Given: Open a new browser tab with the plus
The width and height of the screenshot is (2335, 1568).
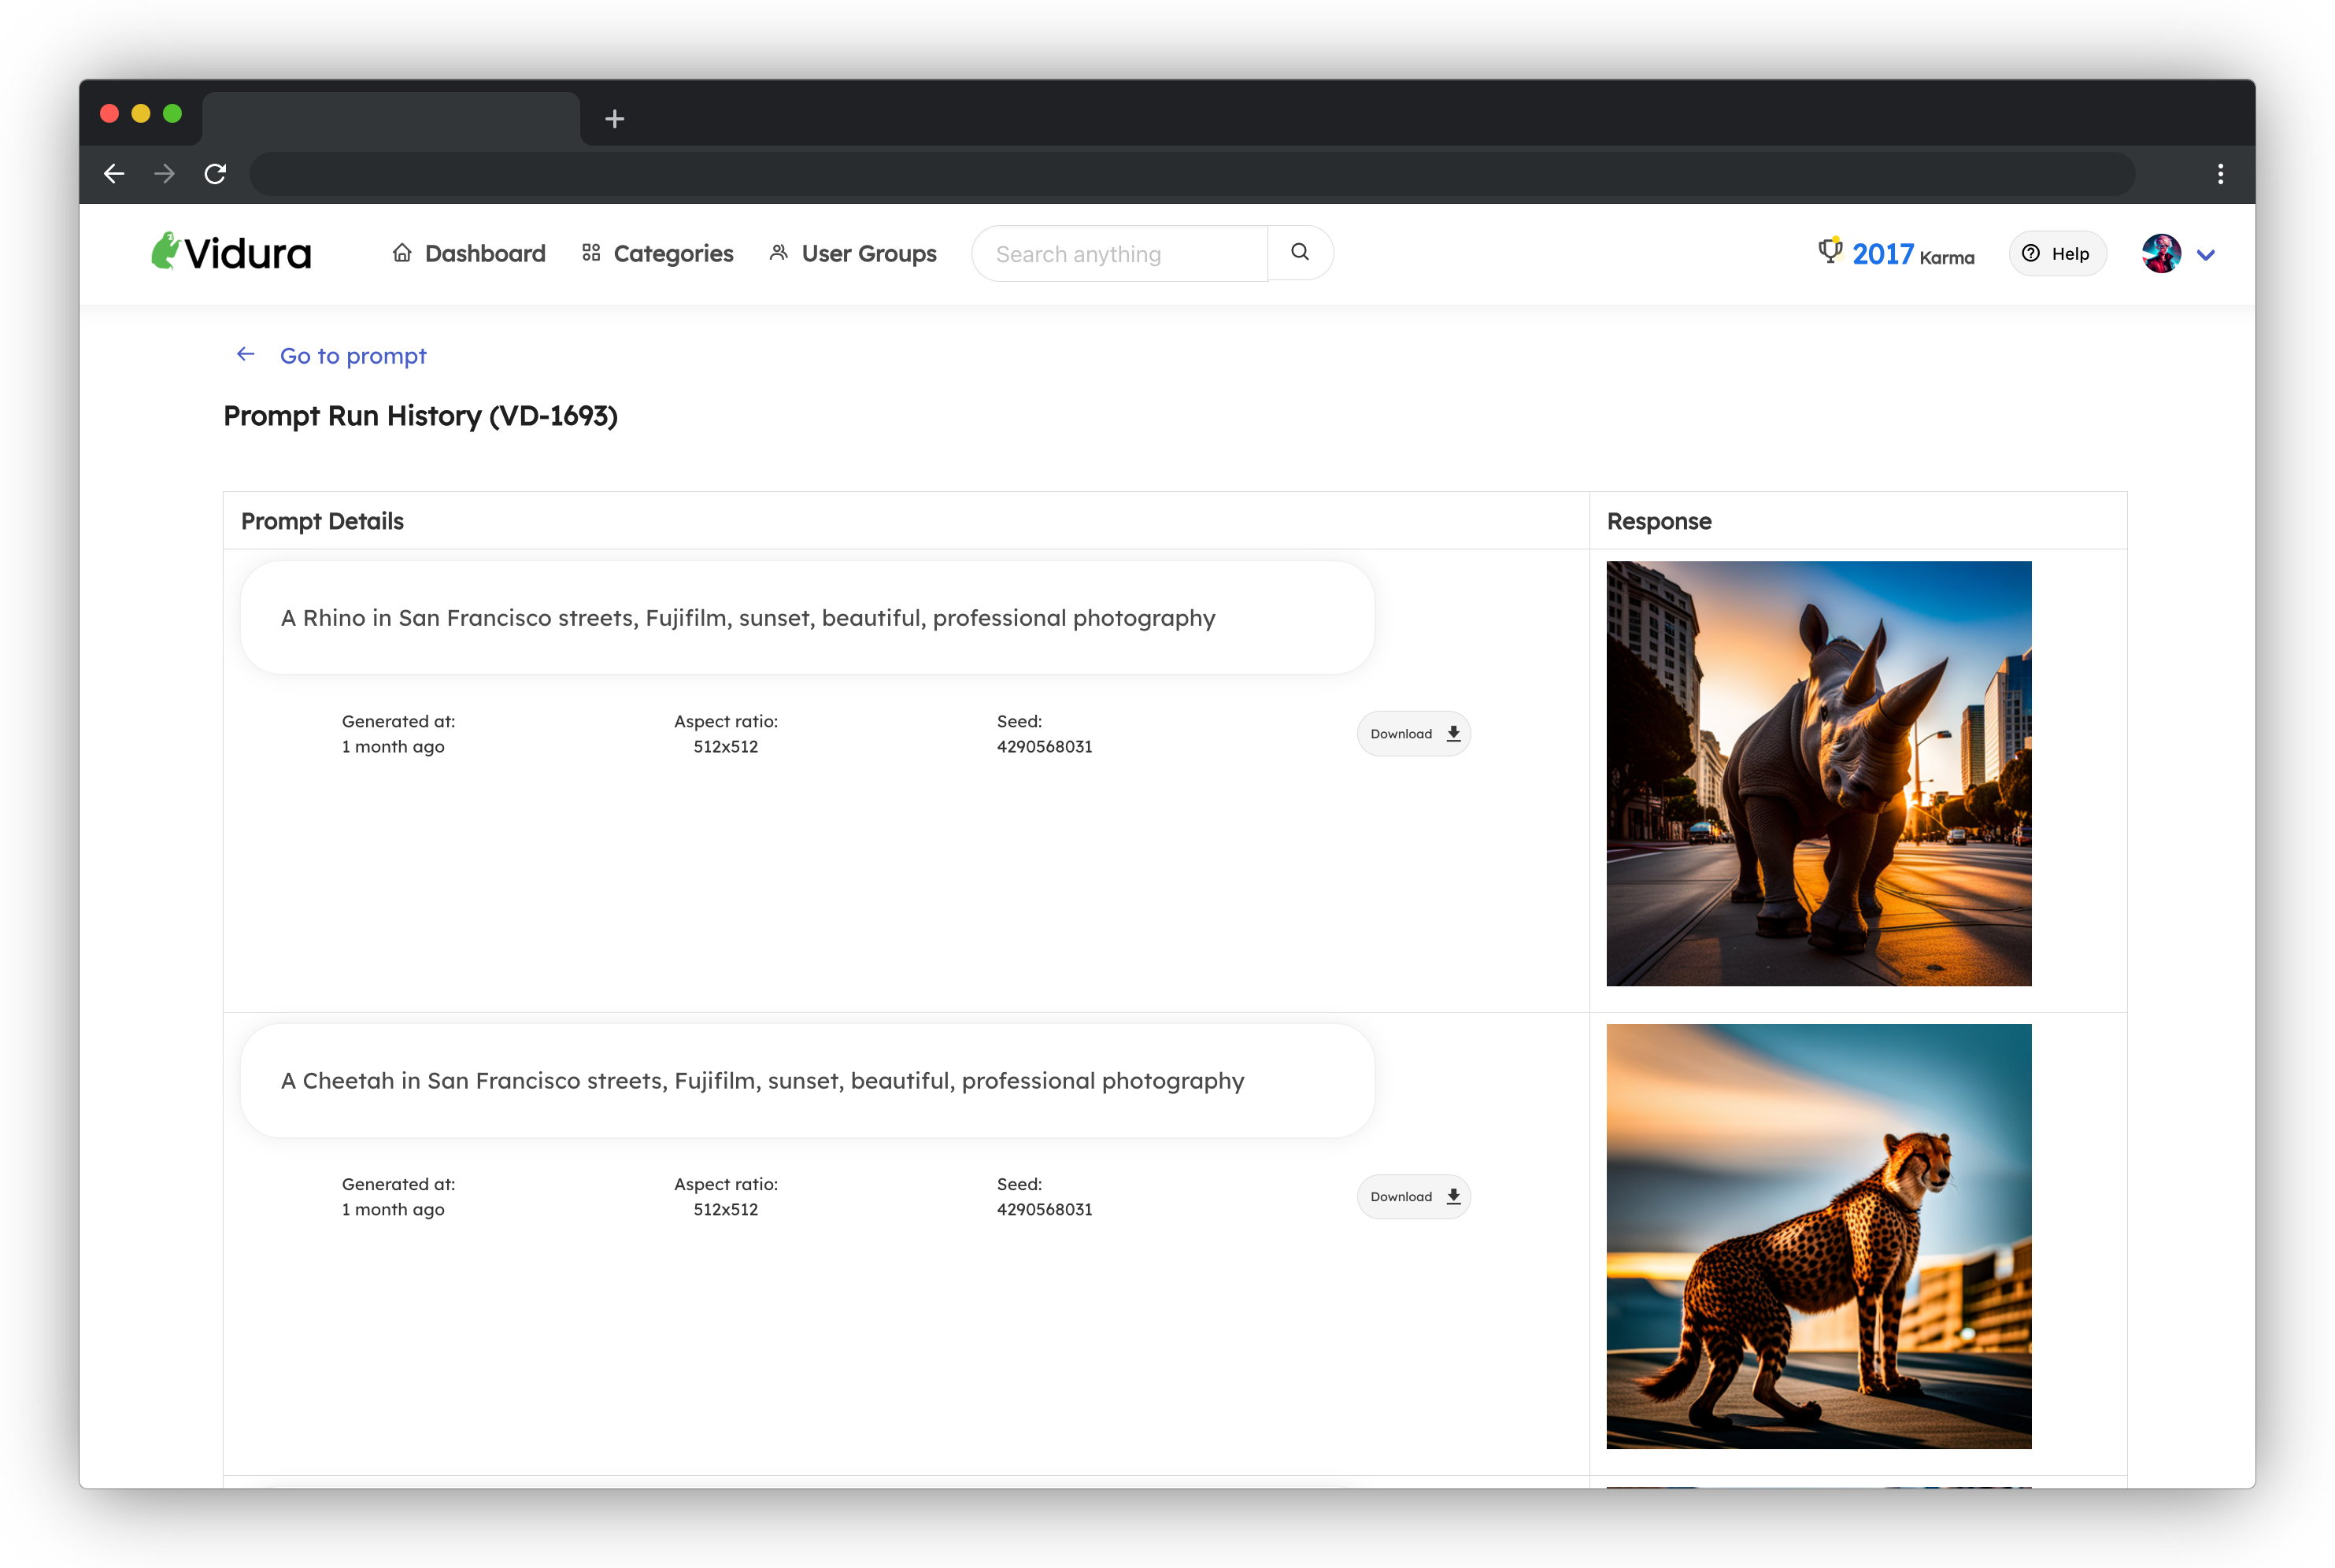Looking at the screenshot, I should (x=614, y=118).
